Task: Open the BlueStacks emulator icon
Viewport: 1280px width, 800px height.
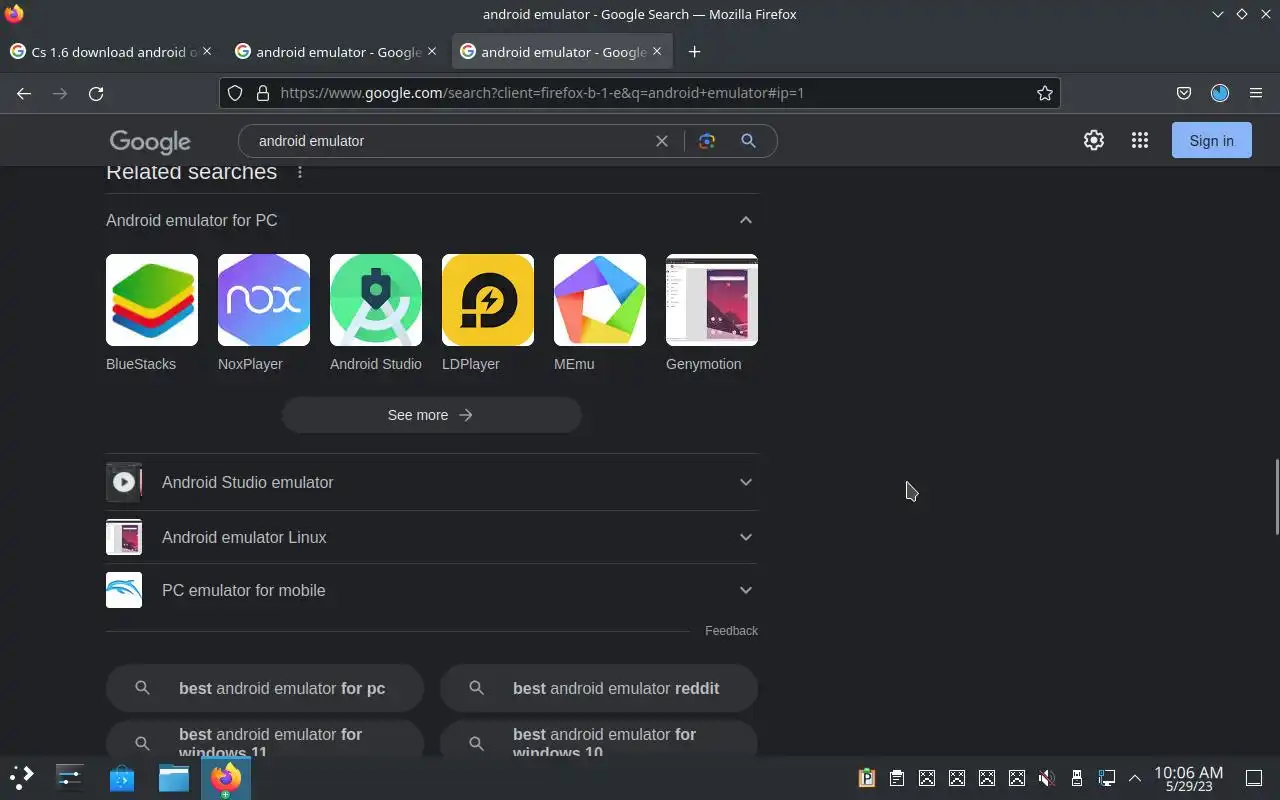Action: pyautogui.click(x=152, y=300)
